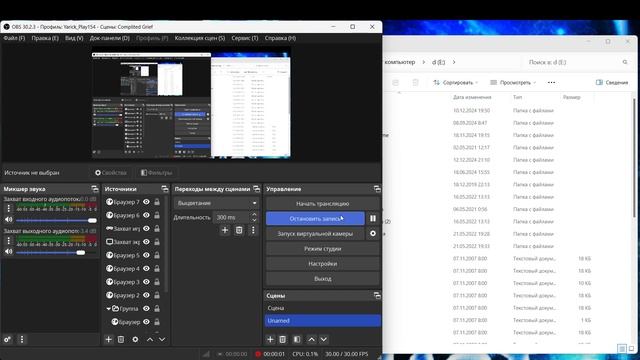
Task: Open the Коллекция сцен menu
Action: pos(200,38)
